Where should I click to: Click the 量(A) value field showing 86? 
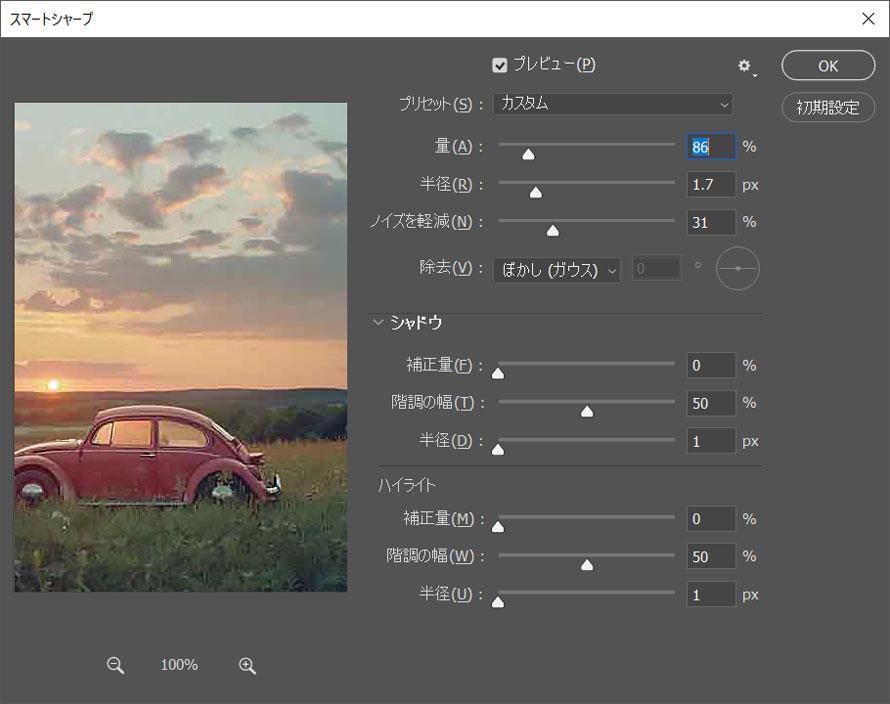coord(711,147)
